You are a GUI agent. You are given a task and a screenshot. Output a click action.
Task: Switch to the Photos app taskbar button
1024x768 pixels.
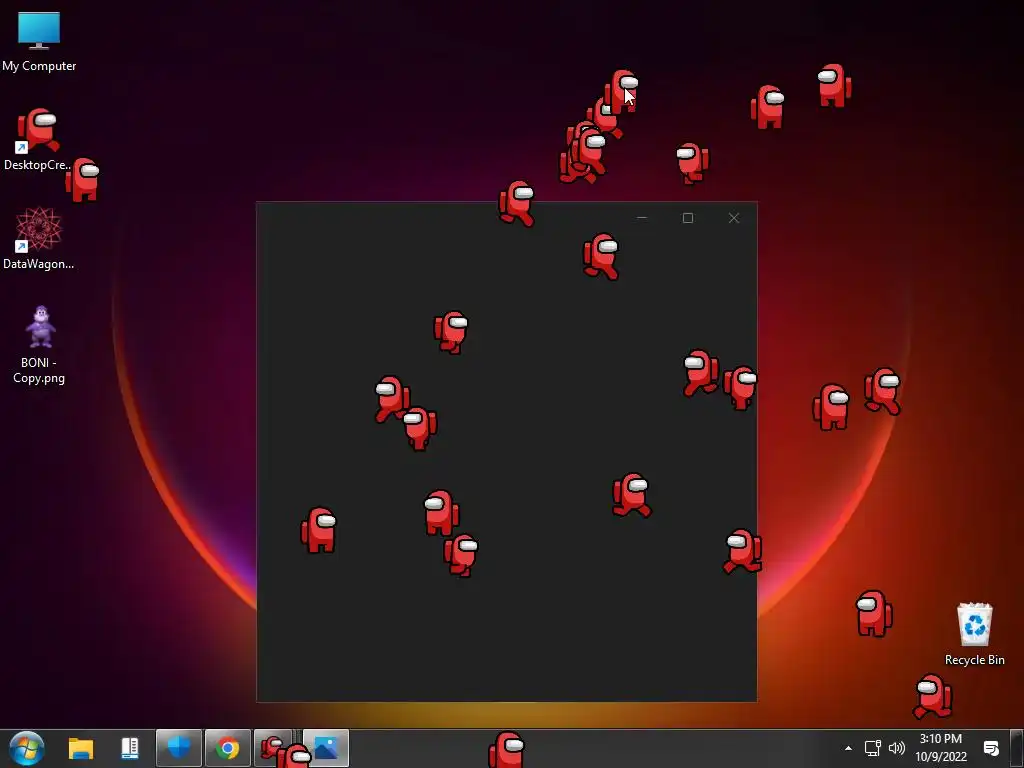(x=326, y=748)
